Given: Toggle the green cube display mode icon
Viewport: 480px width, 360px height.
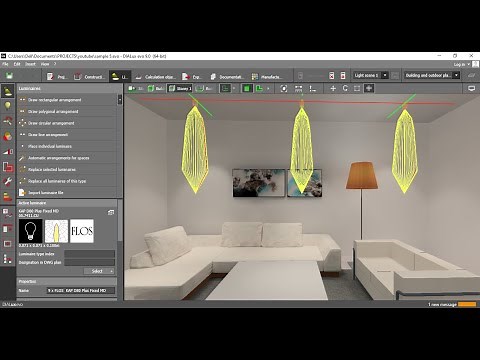Looking at the screenshot, I should (x=247, y=88).
